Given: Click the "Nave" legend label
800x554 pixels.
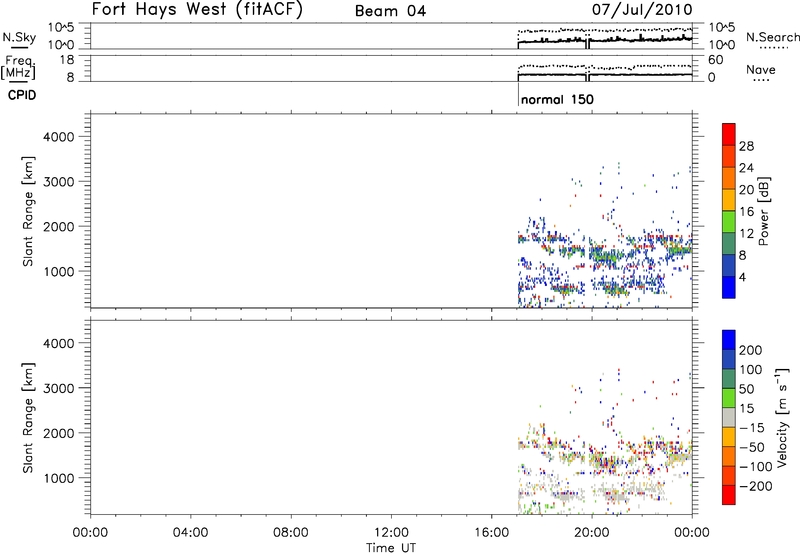Looking at the screenshot, I should pos(761,69).
